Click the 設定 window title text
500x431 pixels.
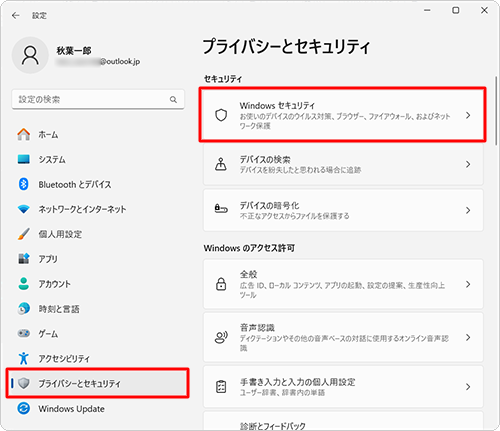point(39,15)
